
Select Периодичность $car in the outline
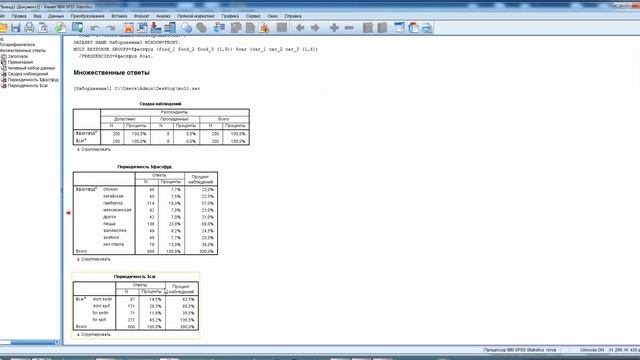pyautogui.click(x=28, y=86)
